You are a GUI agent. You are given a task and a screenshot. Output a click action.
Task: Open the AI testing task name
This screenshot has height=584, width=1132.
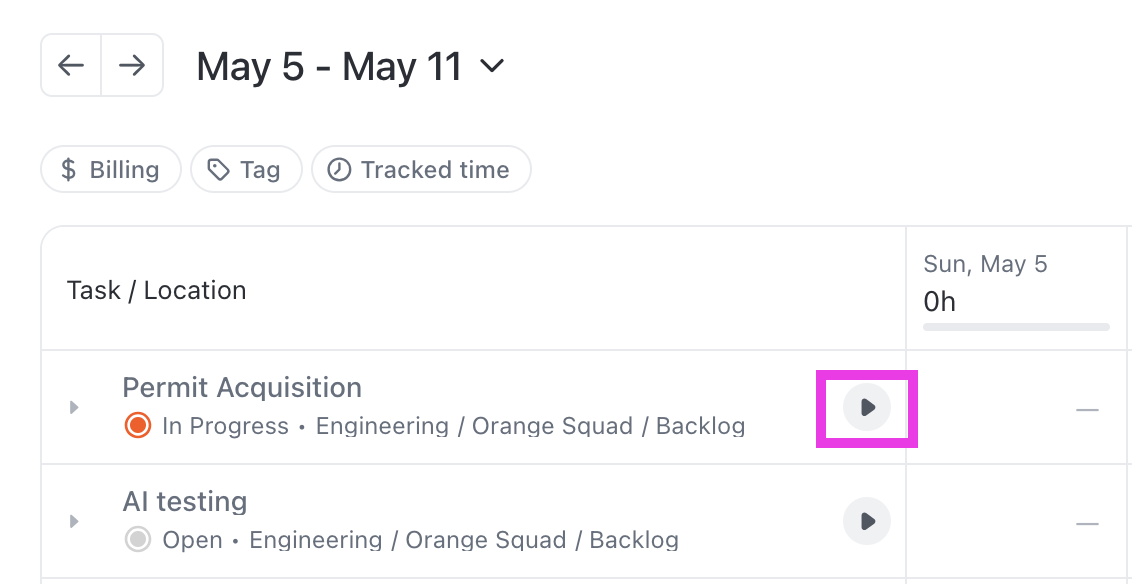click(185, 502)
